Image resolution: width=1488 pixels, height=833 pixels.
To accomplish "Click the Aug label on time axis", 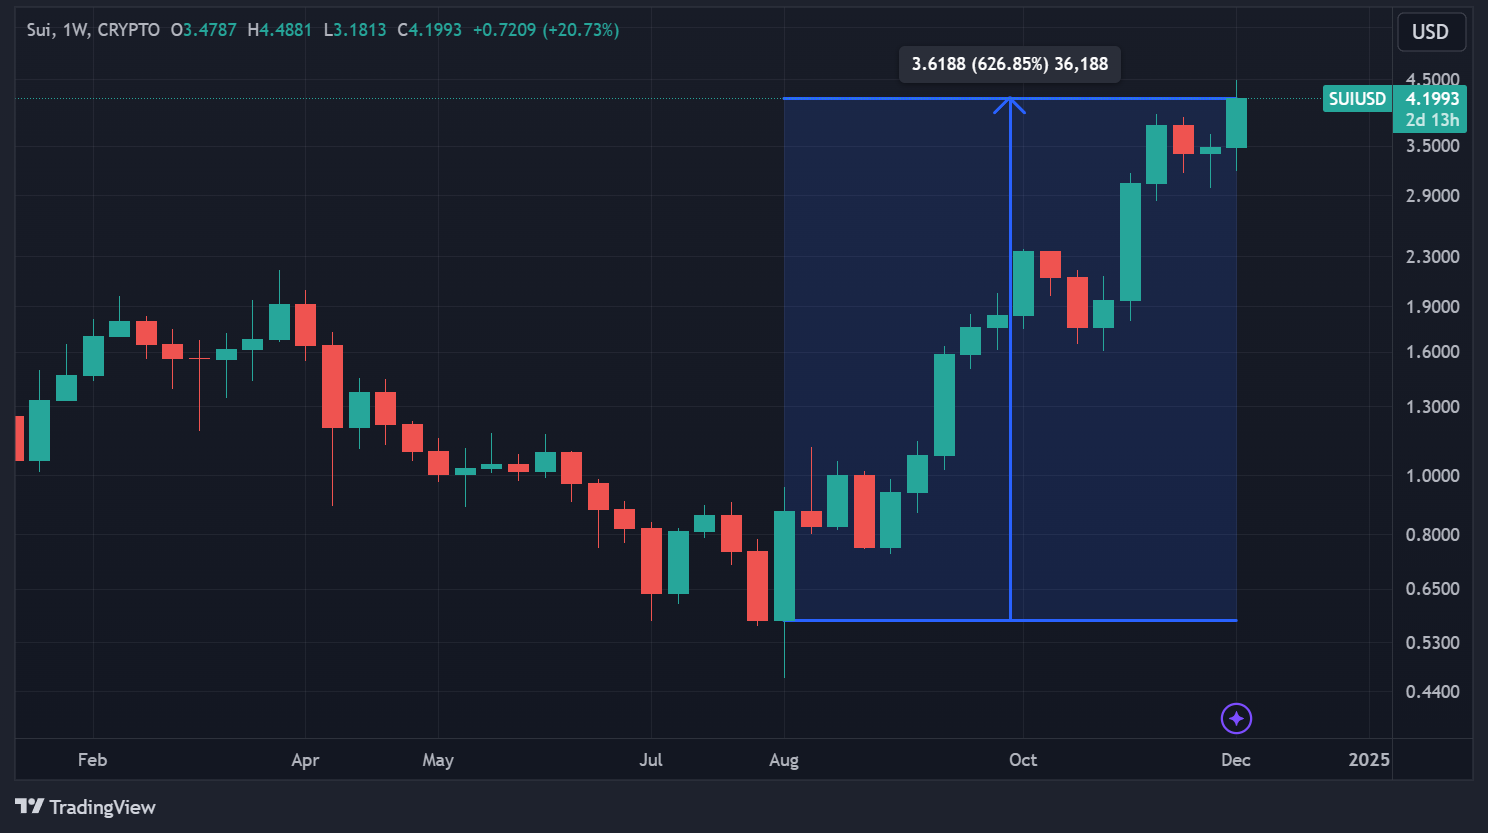I will coord(784,760).
